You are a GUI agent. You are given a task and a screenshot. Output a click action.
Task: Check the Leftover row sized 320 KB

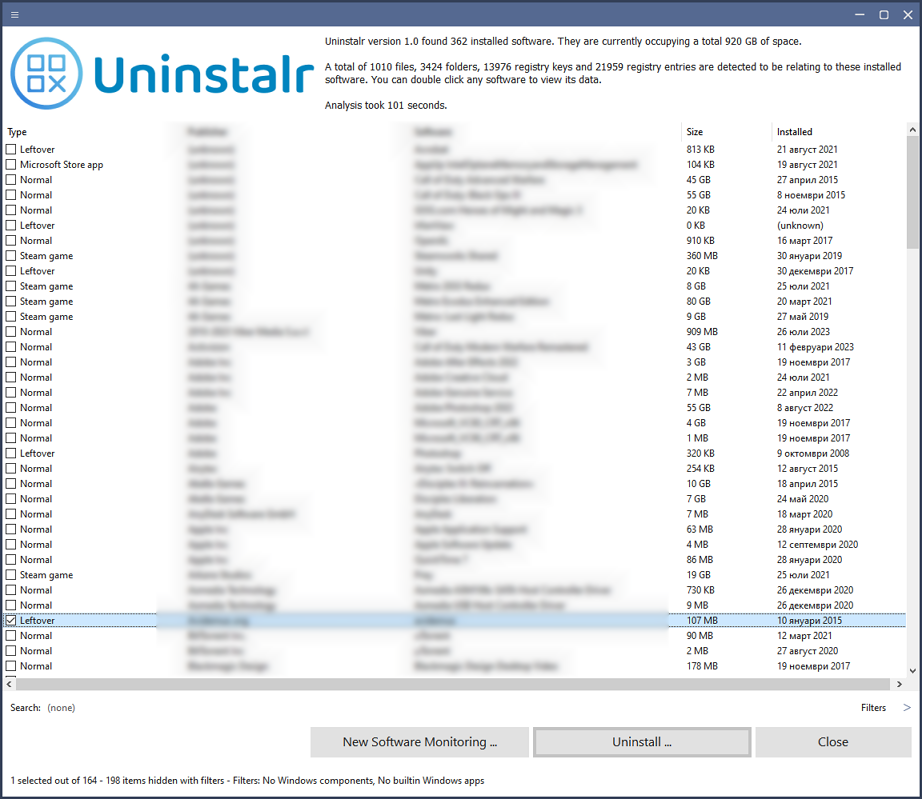[x=11, y=453]
